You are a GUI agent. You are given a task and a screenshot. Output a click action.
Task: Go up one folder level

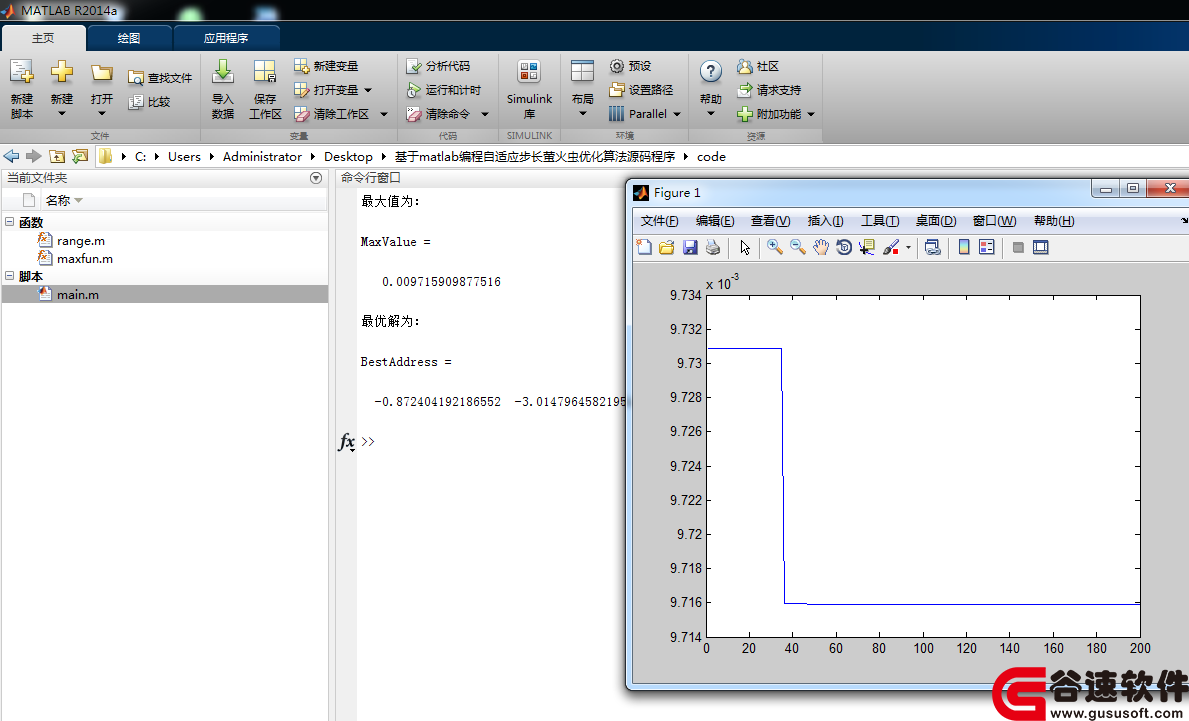pyautogui.click(x=57, y=156)
